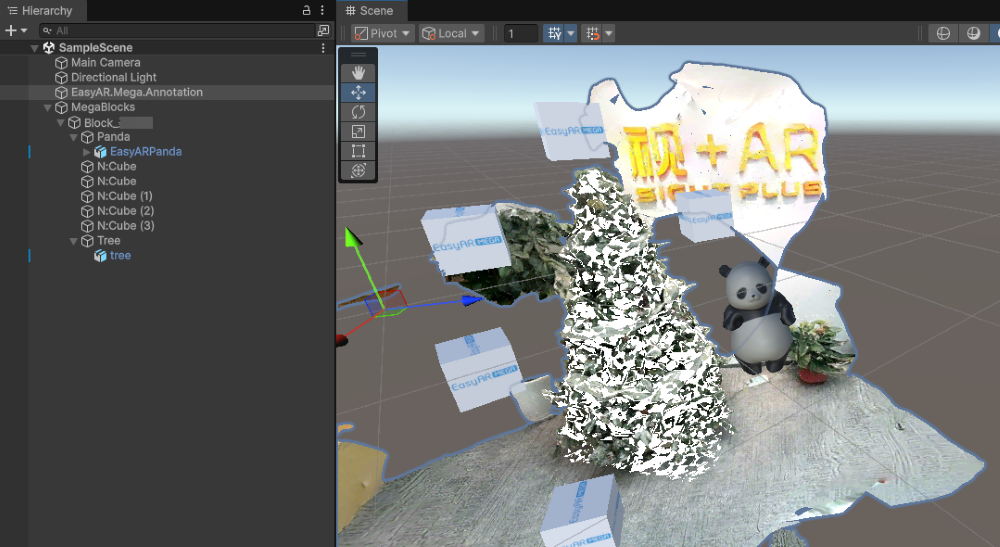Open the snap increment dropdown arrow

(608, 33)
